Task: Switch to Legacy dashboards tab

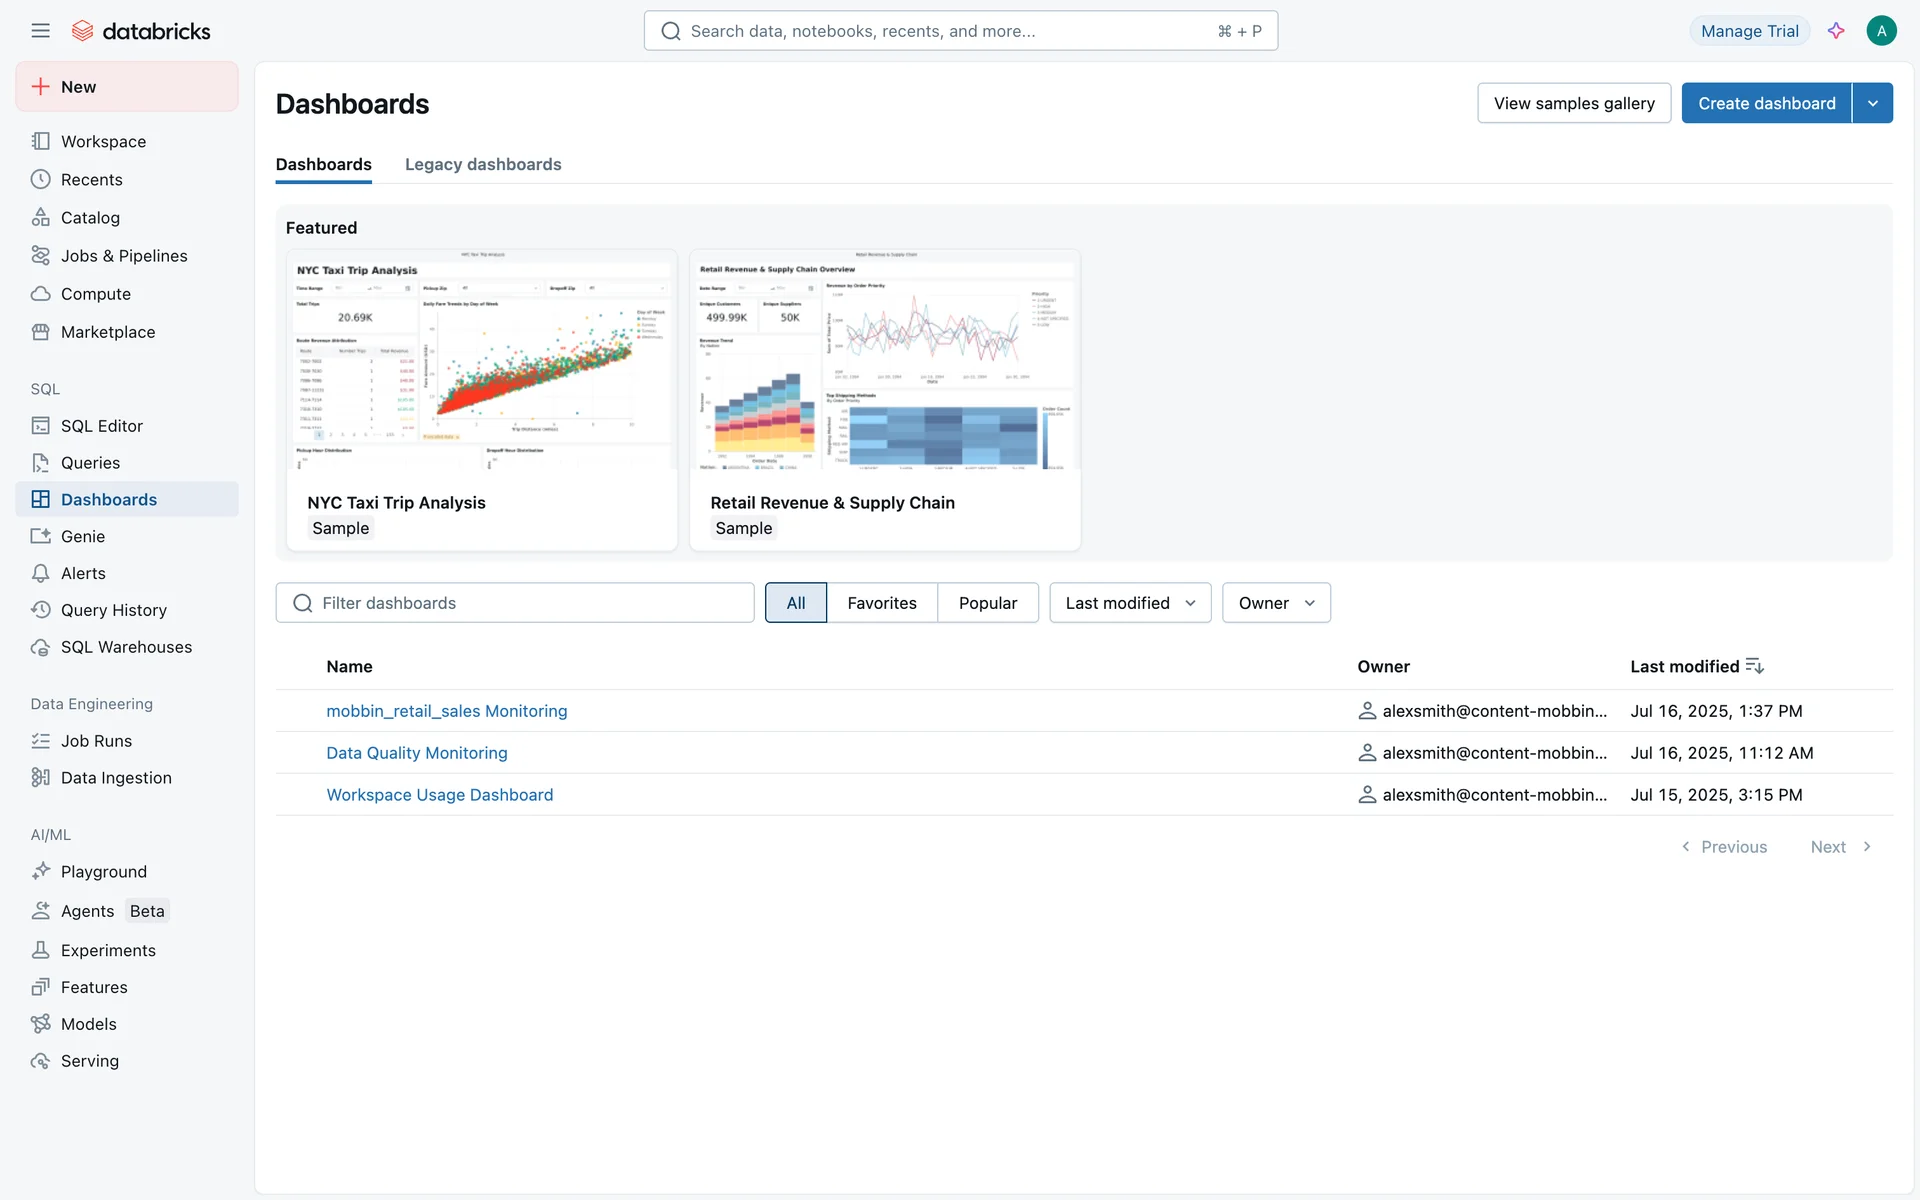Action: 483,165
